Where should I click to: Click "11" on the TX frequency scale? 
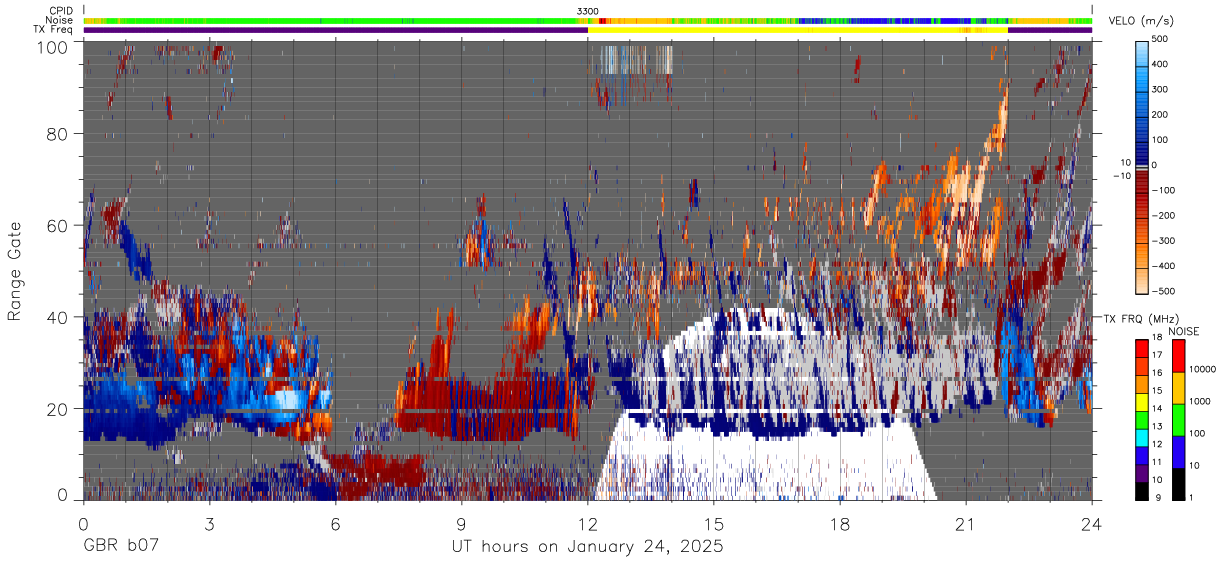click(1159, 462)
